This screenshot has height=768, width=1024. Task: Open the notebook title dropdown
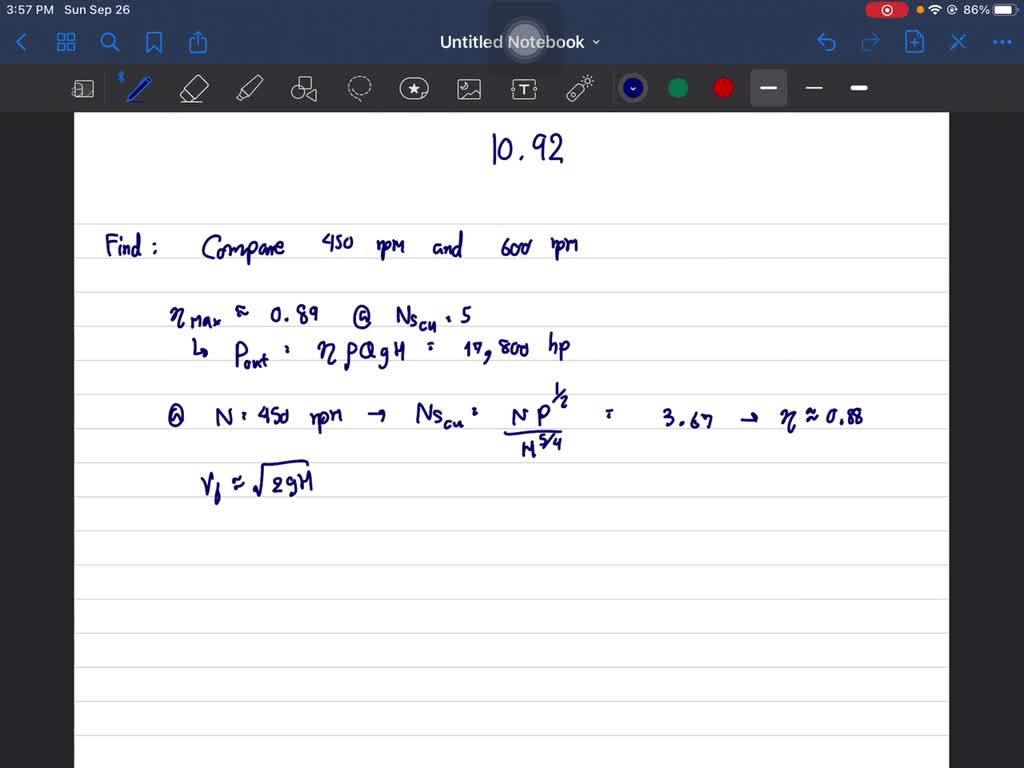[x=596, y=42]
